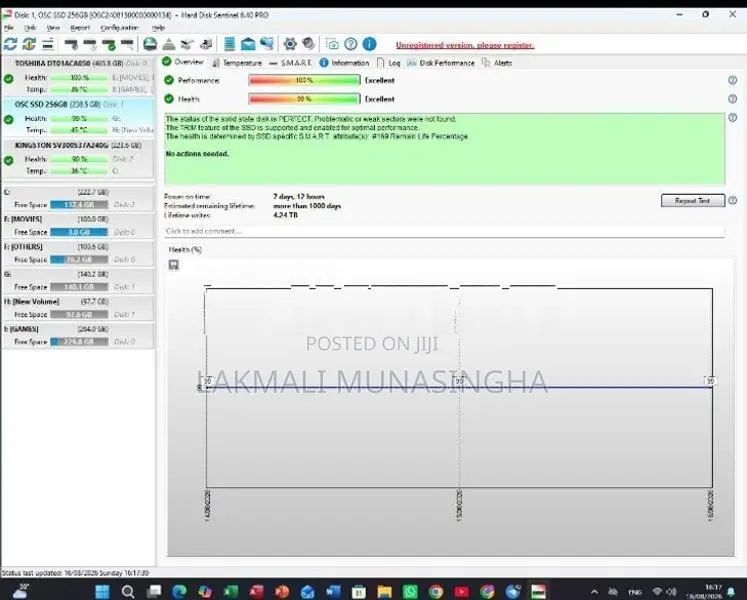Click the Performance 100% progress bar
This screenshot has height=600, width=747.
click(304, 80)
